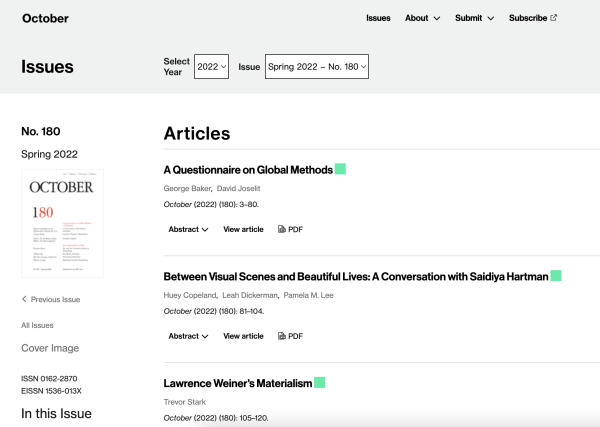Click the October 180 cover thumbnail
This screenshot has width=600, height=427.
tap(62, 223)
